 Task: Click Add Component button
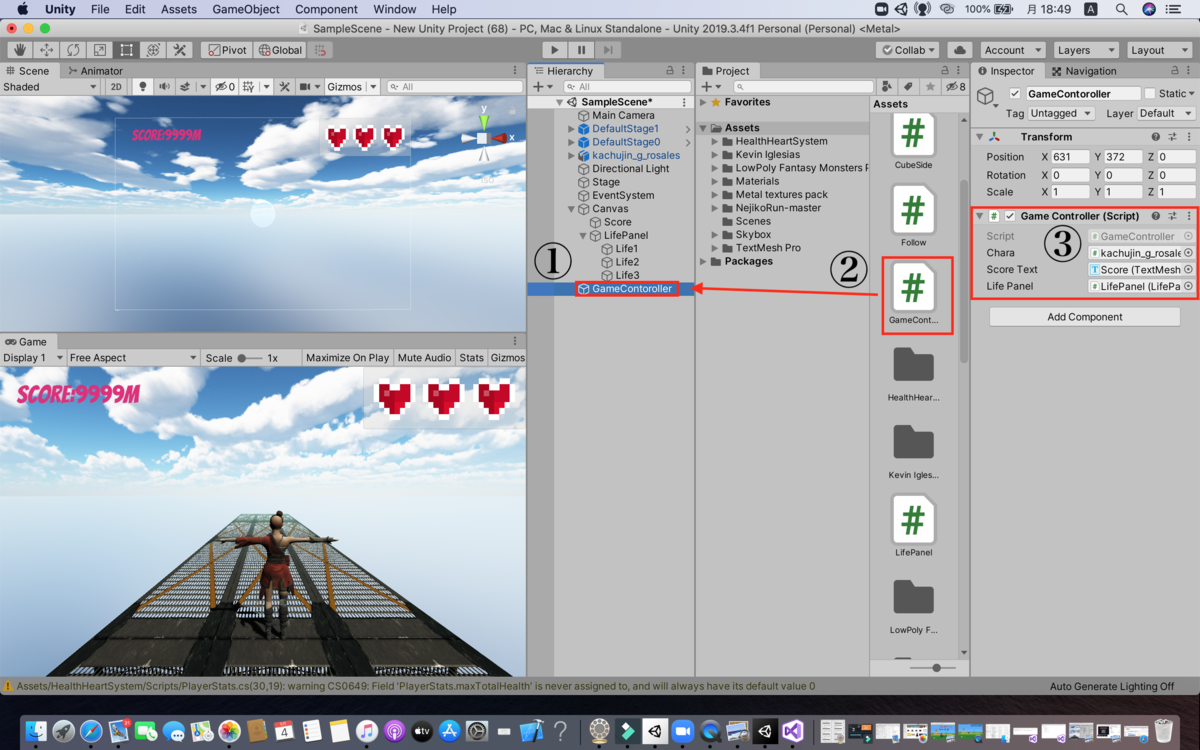(1085, 317)
